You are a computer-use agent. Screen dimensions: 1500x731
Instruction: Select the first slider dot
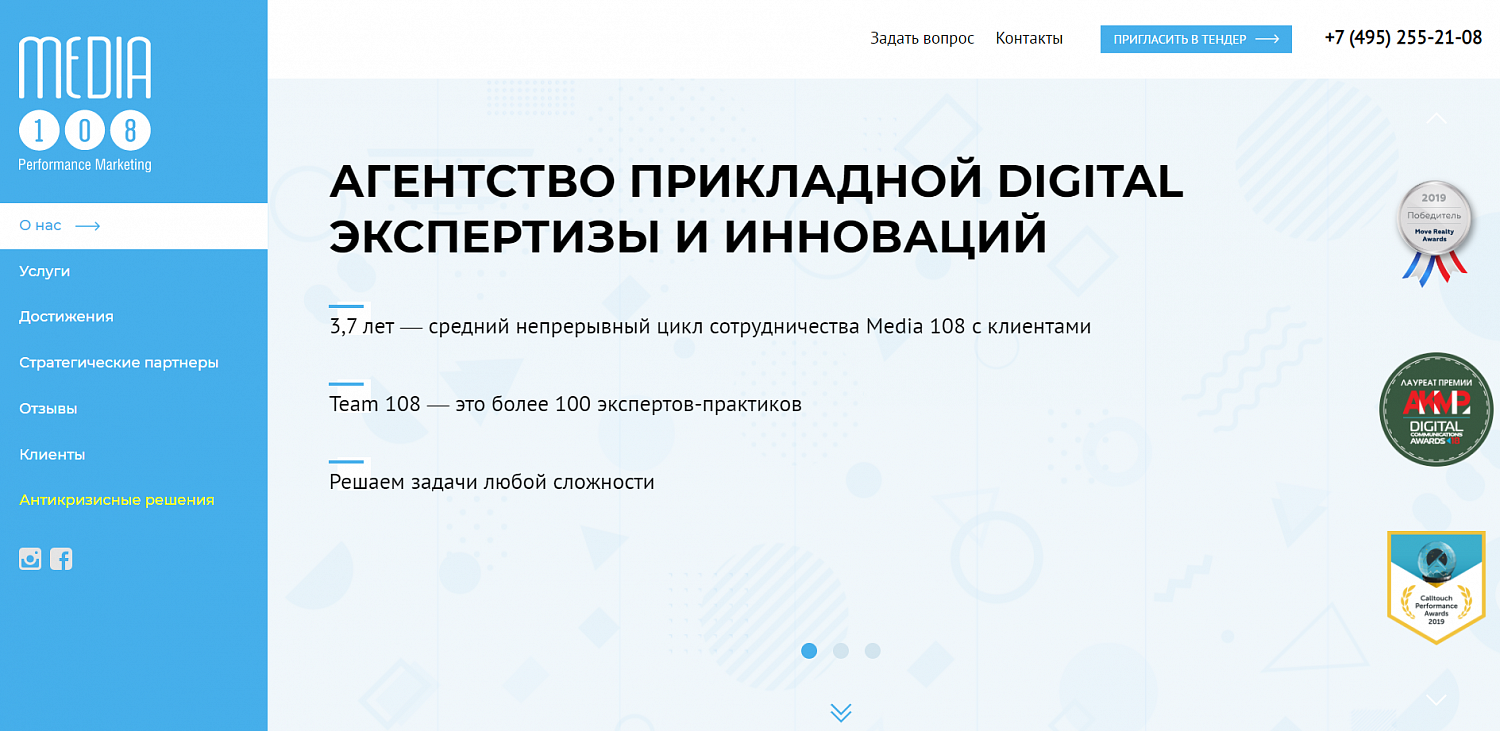click(809, 651)
